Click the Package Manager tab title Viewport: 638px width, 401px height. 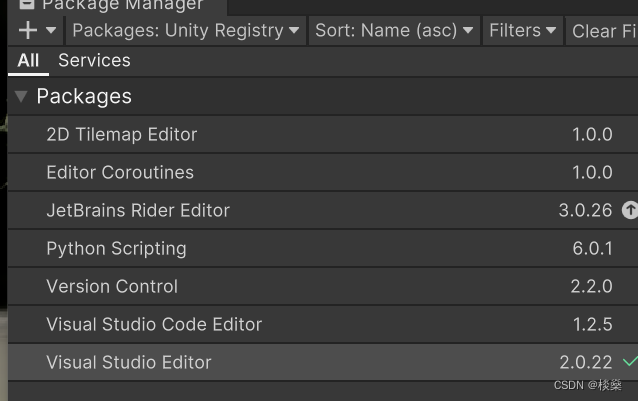pyautogui.click(x=122, y=5)
